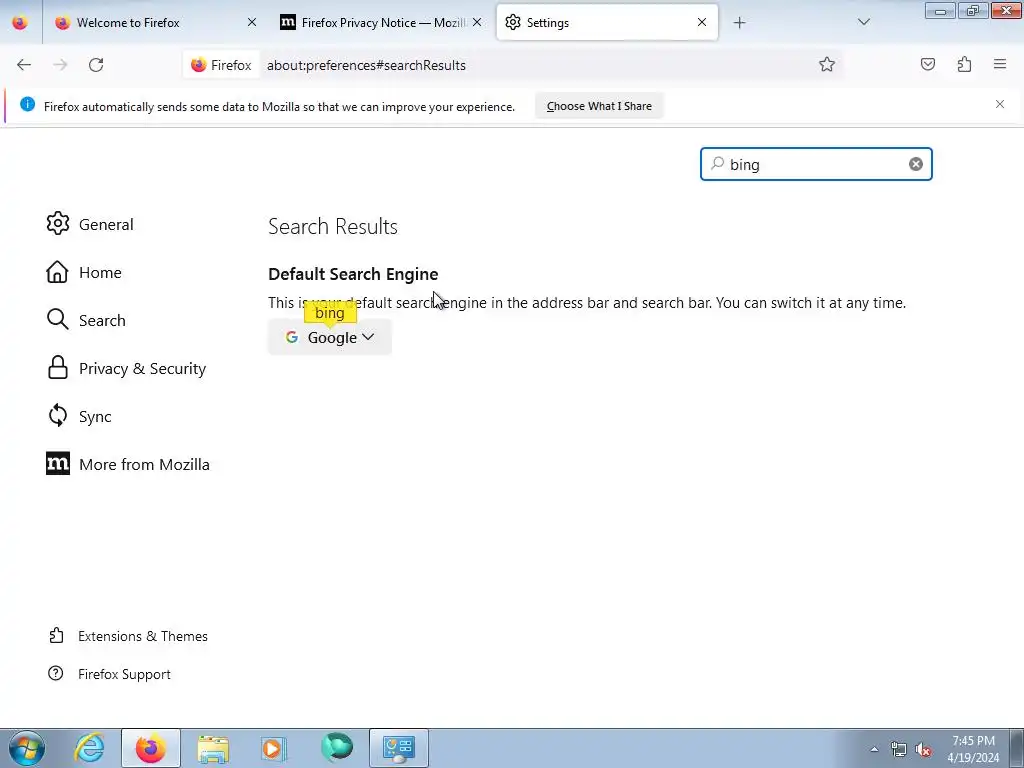Image resolution: width=1024 pixels, height=768 pixels.
Task: Open a new tab with the plus button
Action: [x=739, y=23]
